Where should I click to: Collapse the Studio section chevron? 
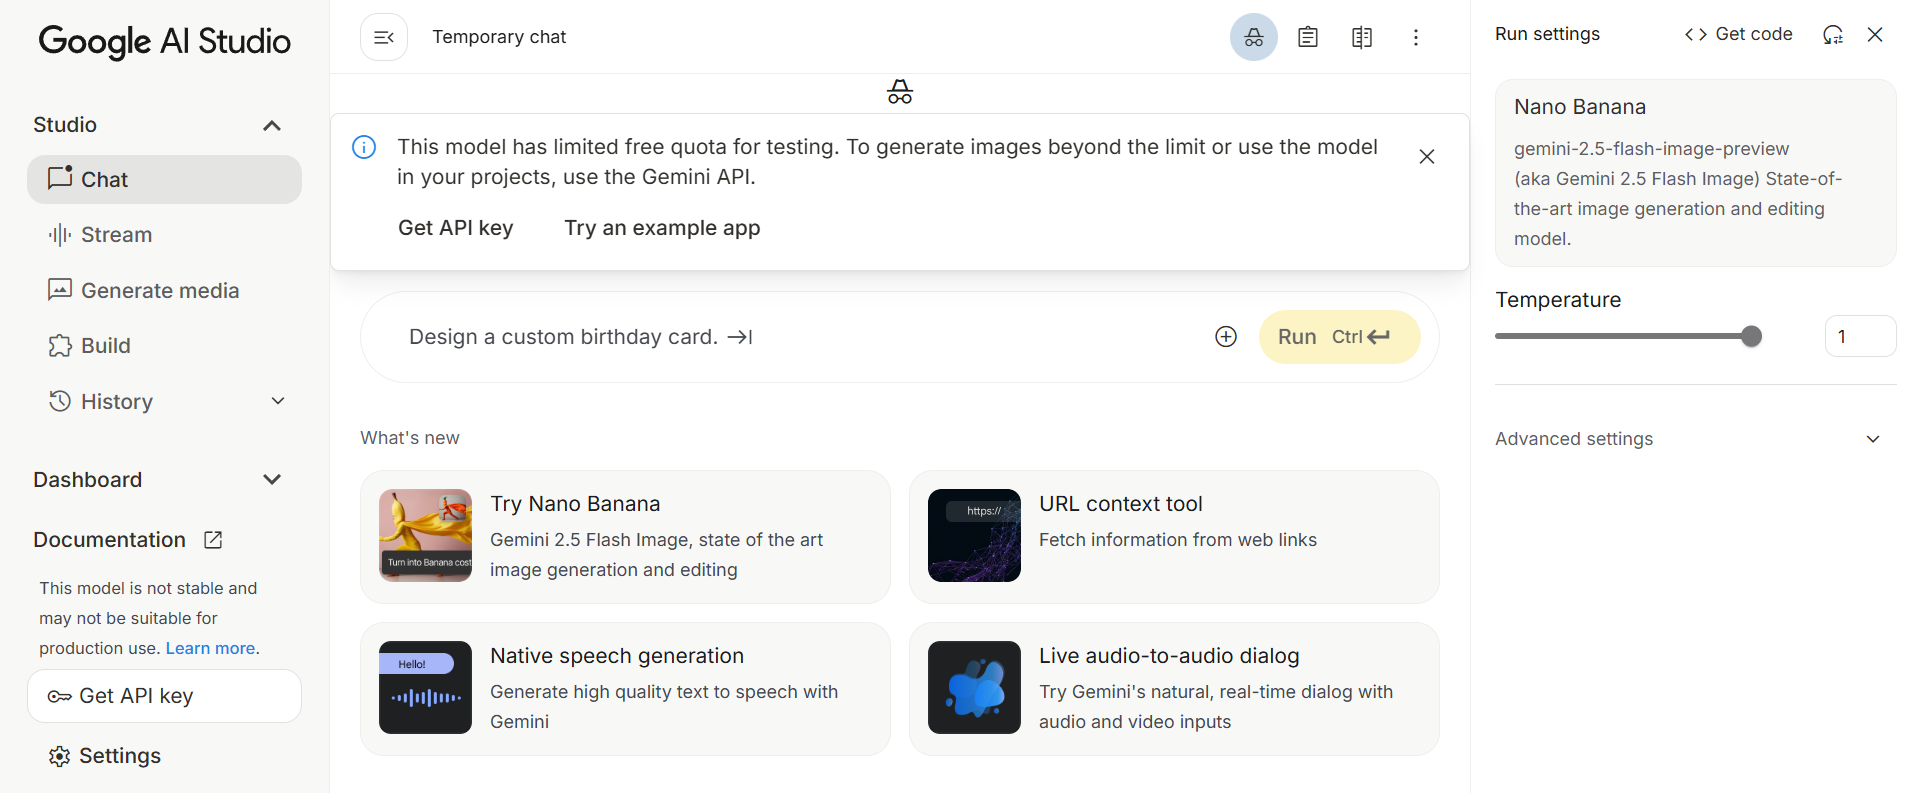point(272,125)
